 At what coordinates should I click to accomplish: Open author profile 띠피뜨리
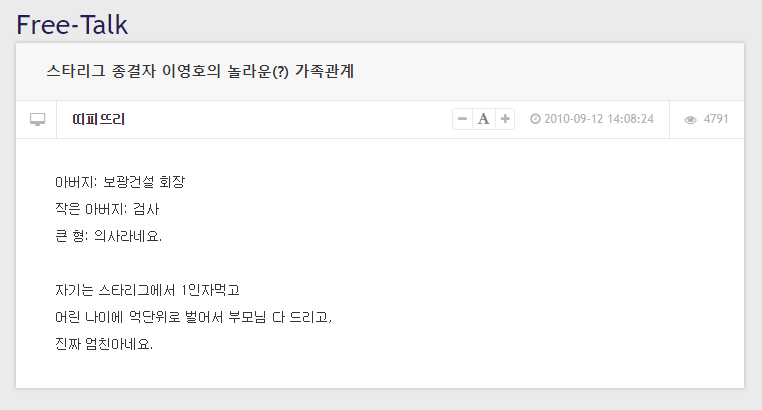pos(99,119)
